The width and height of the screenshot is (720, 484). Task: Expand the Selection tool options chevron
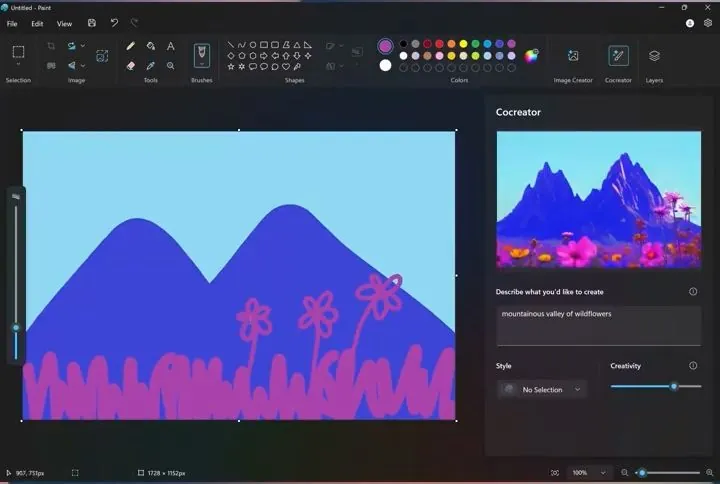18,65
